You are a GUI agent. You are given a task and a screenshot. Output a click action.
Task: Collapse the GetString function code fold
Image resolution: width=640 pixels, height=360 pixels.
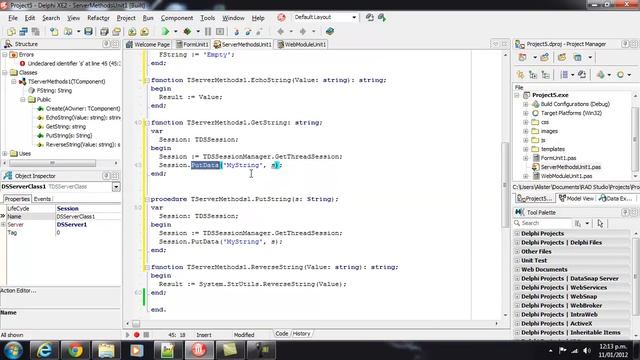click(x=146, y=122)
